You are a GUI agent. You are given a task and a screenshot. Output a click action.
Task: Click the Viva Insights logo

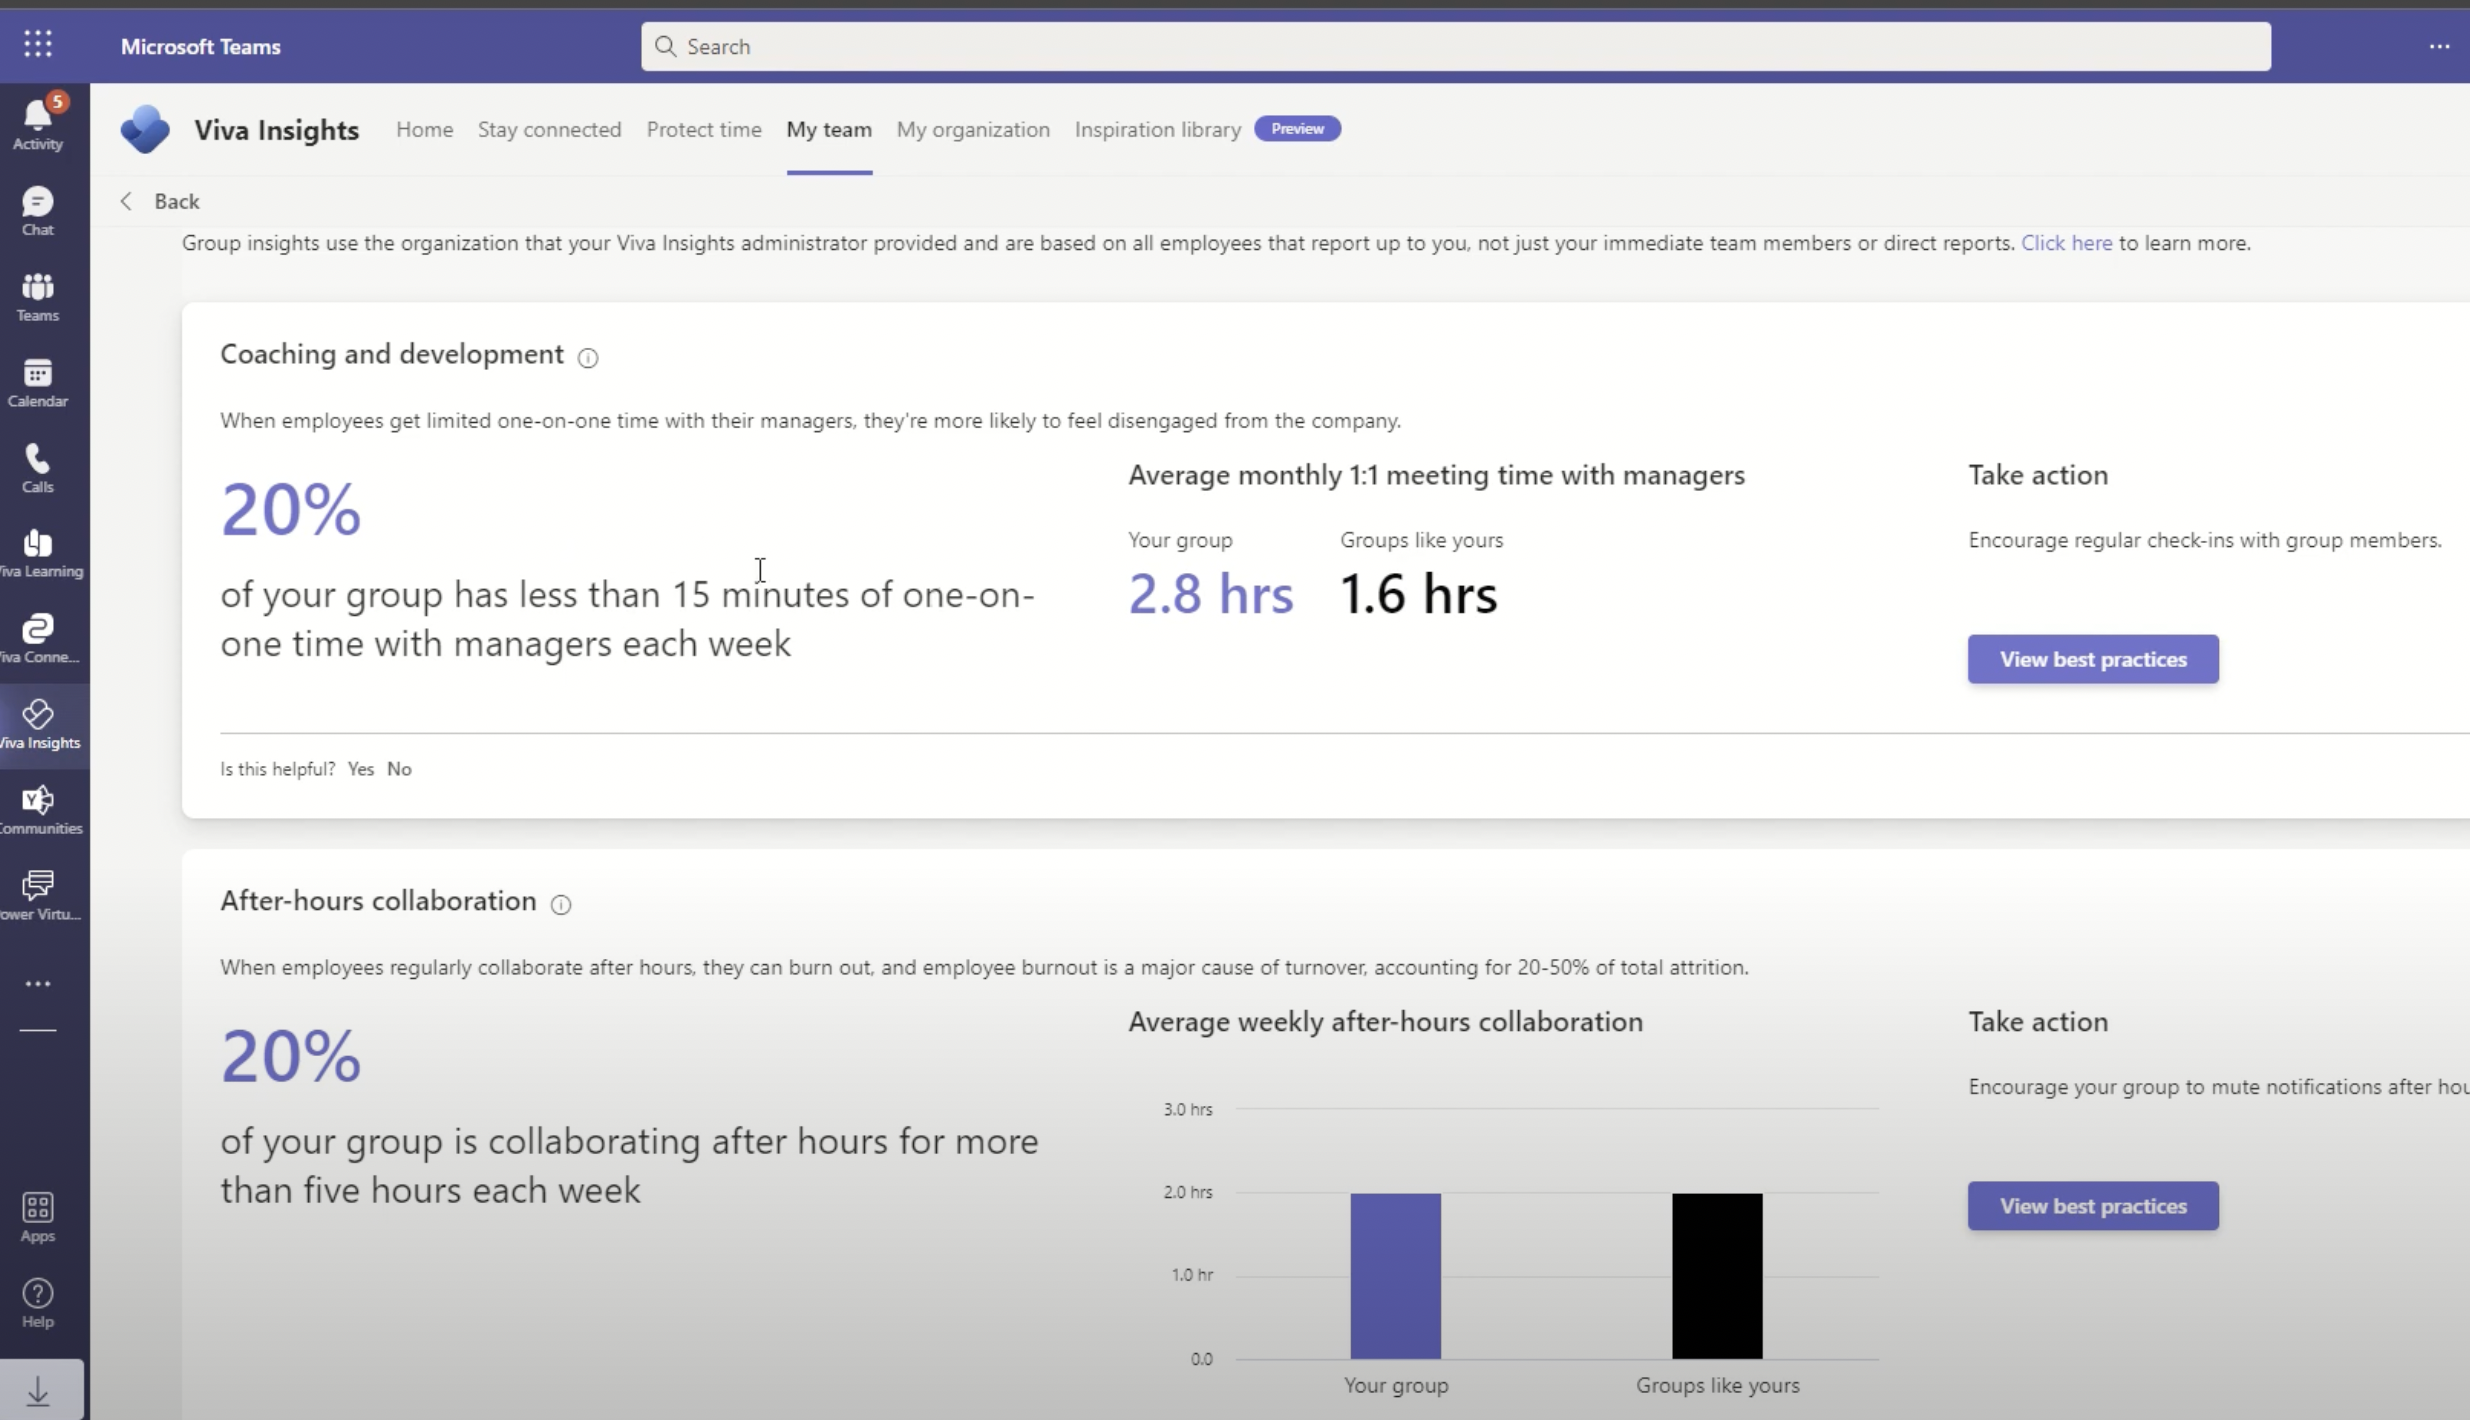(x=145, y=129)
